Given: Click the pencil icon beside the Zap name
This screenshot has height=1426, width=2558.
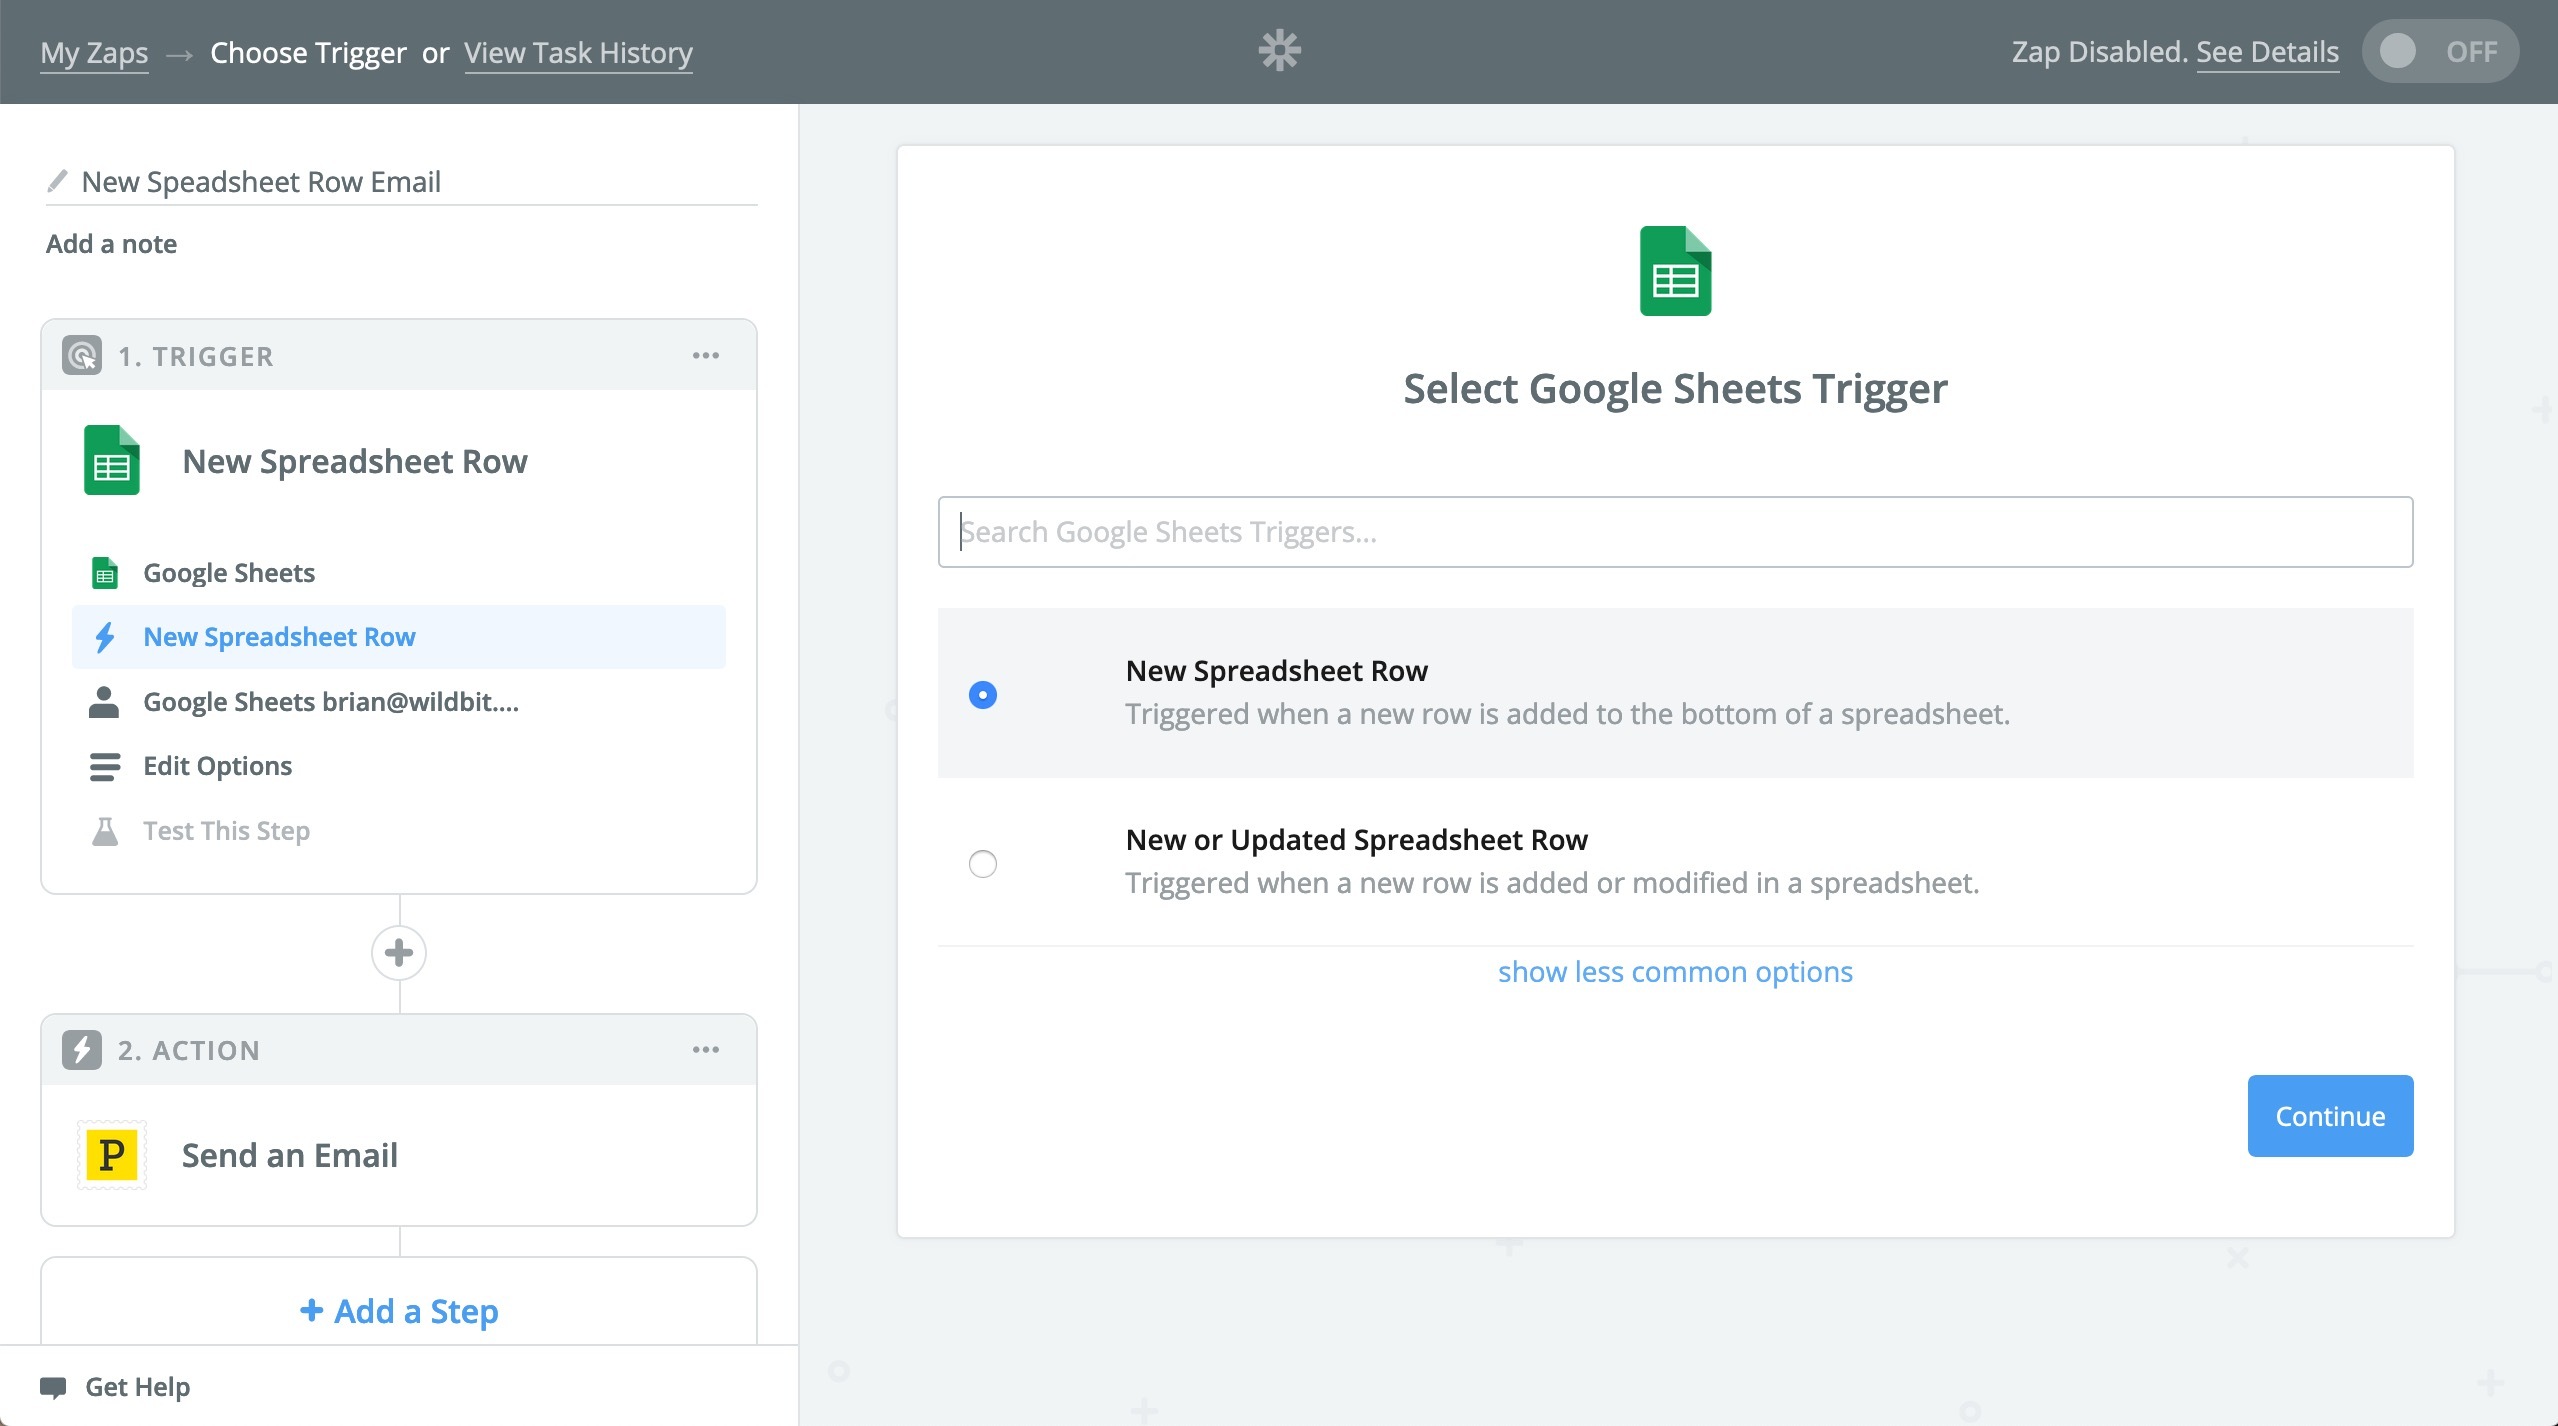Looking at the screenshot, I should (58, 181).
